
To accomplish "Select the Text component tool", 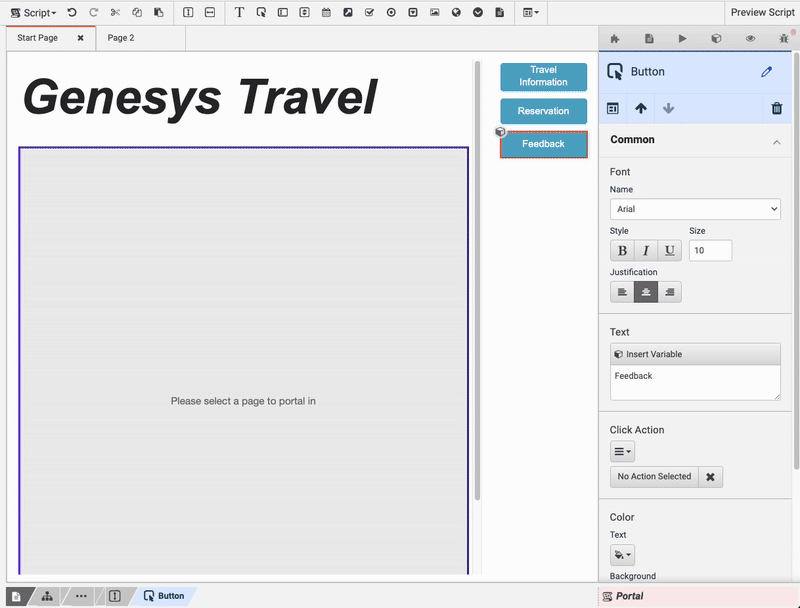I will [x=239, y=12].
